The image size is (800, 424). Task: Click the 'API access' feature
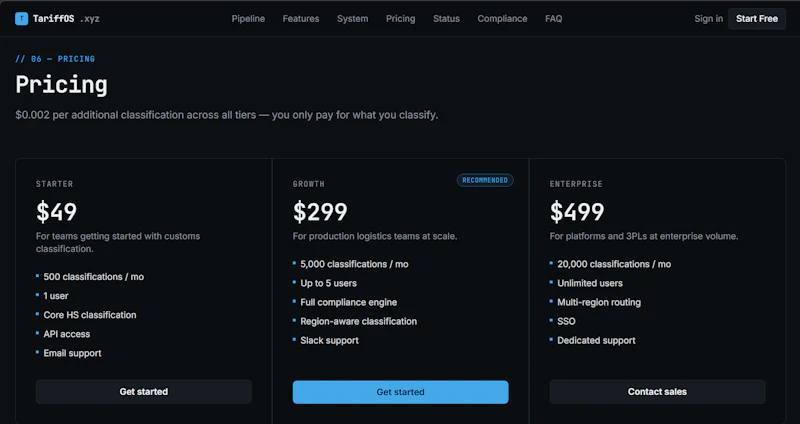coord(67,334)
